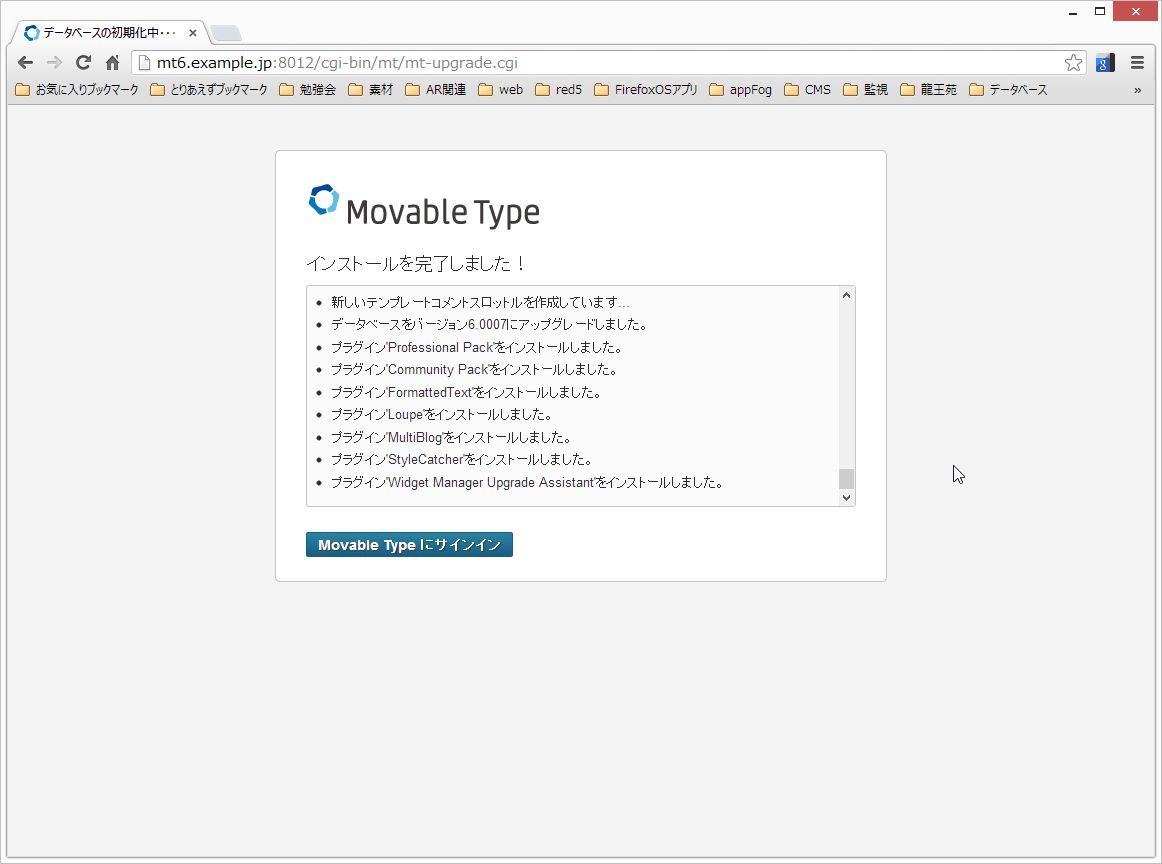Screen dimensions: 1162x864
Task: Open the appFog bookmark folder
Action: click(740, 90)
